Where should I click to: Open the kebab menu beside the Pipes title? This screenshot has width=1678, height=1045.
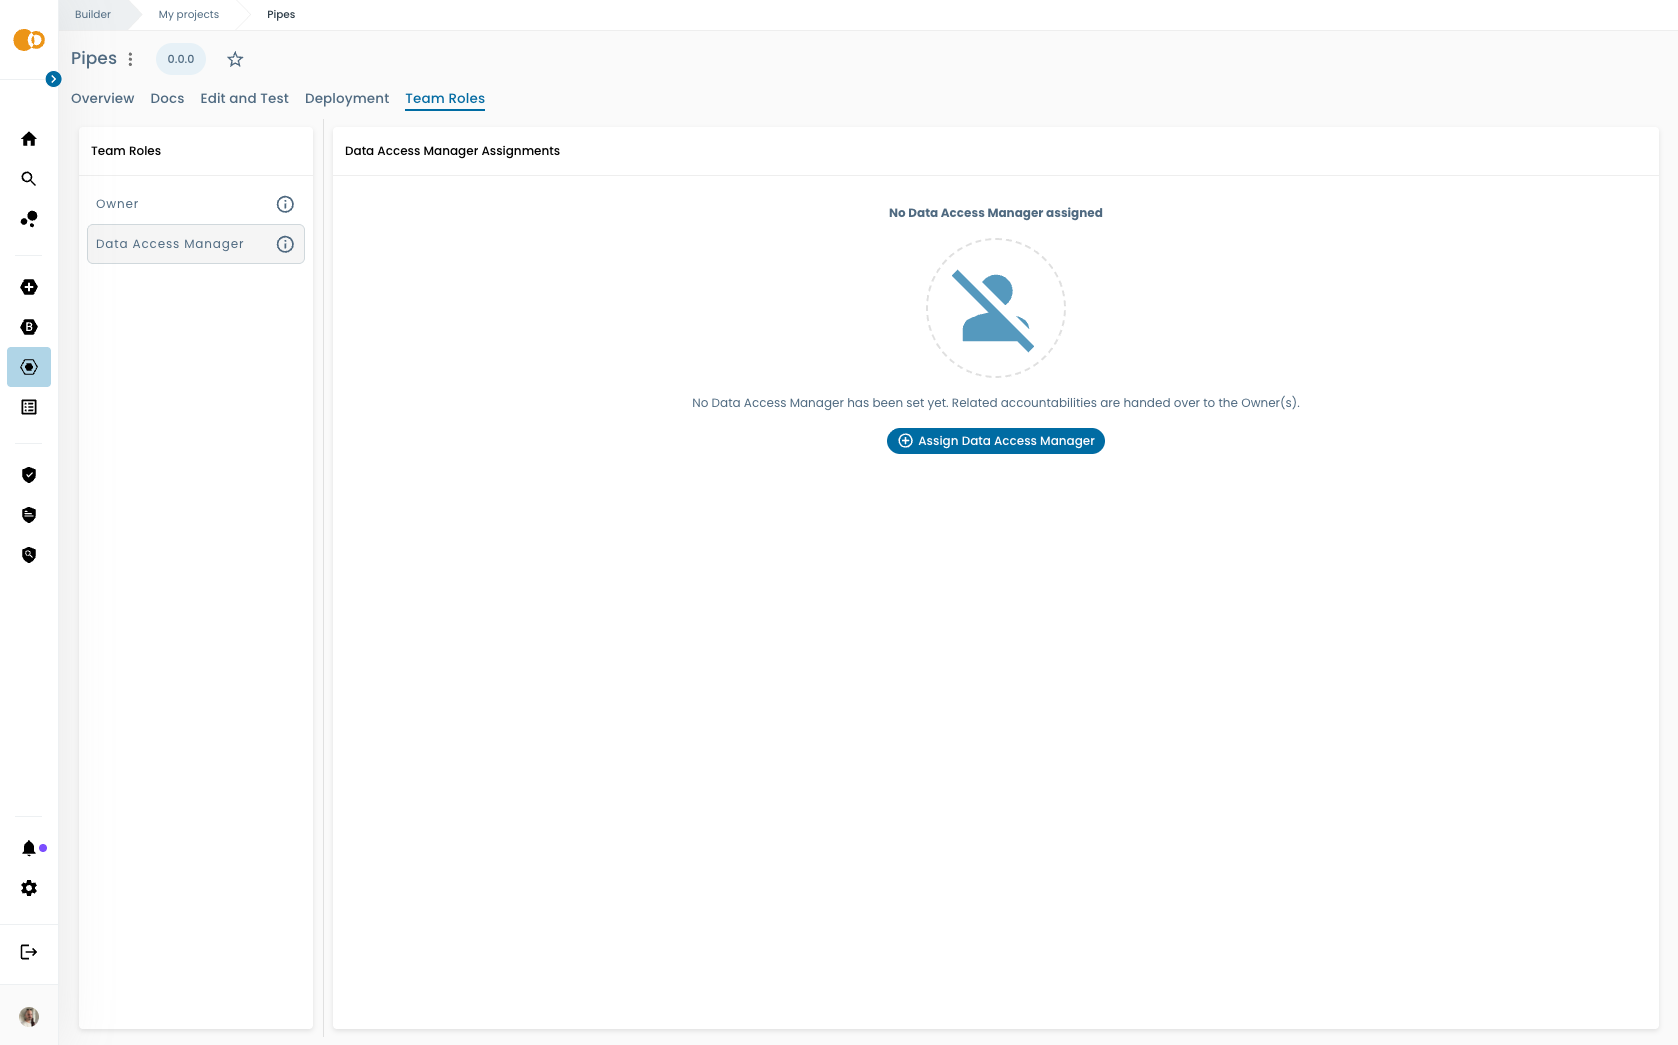coord(131,59)
